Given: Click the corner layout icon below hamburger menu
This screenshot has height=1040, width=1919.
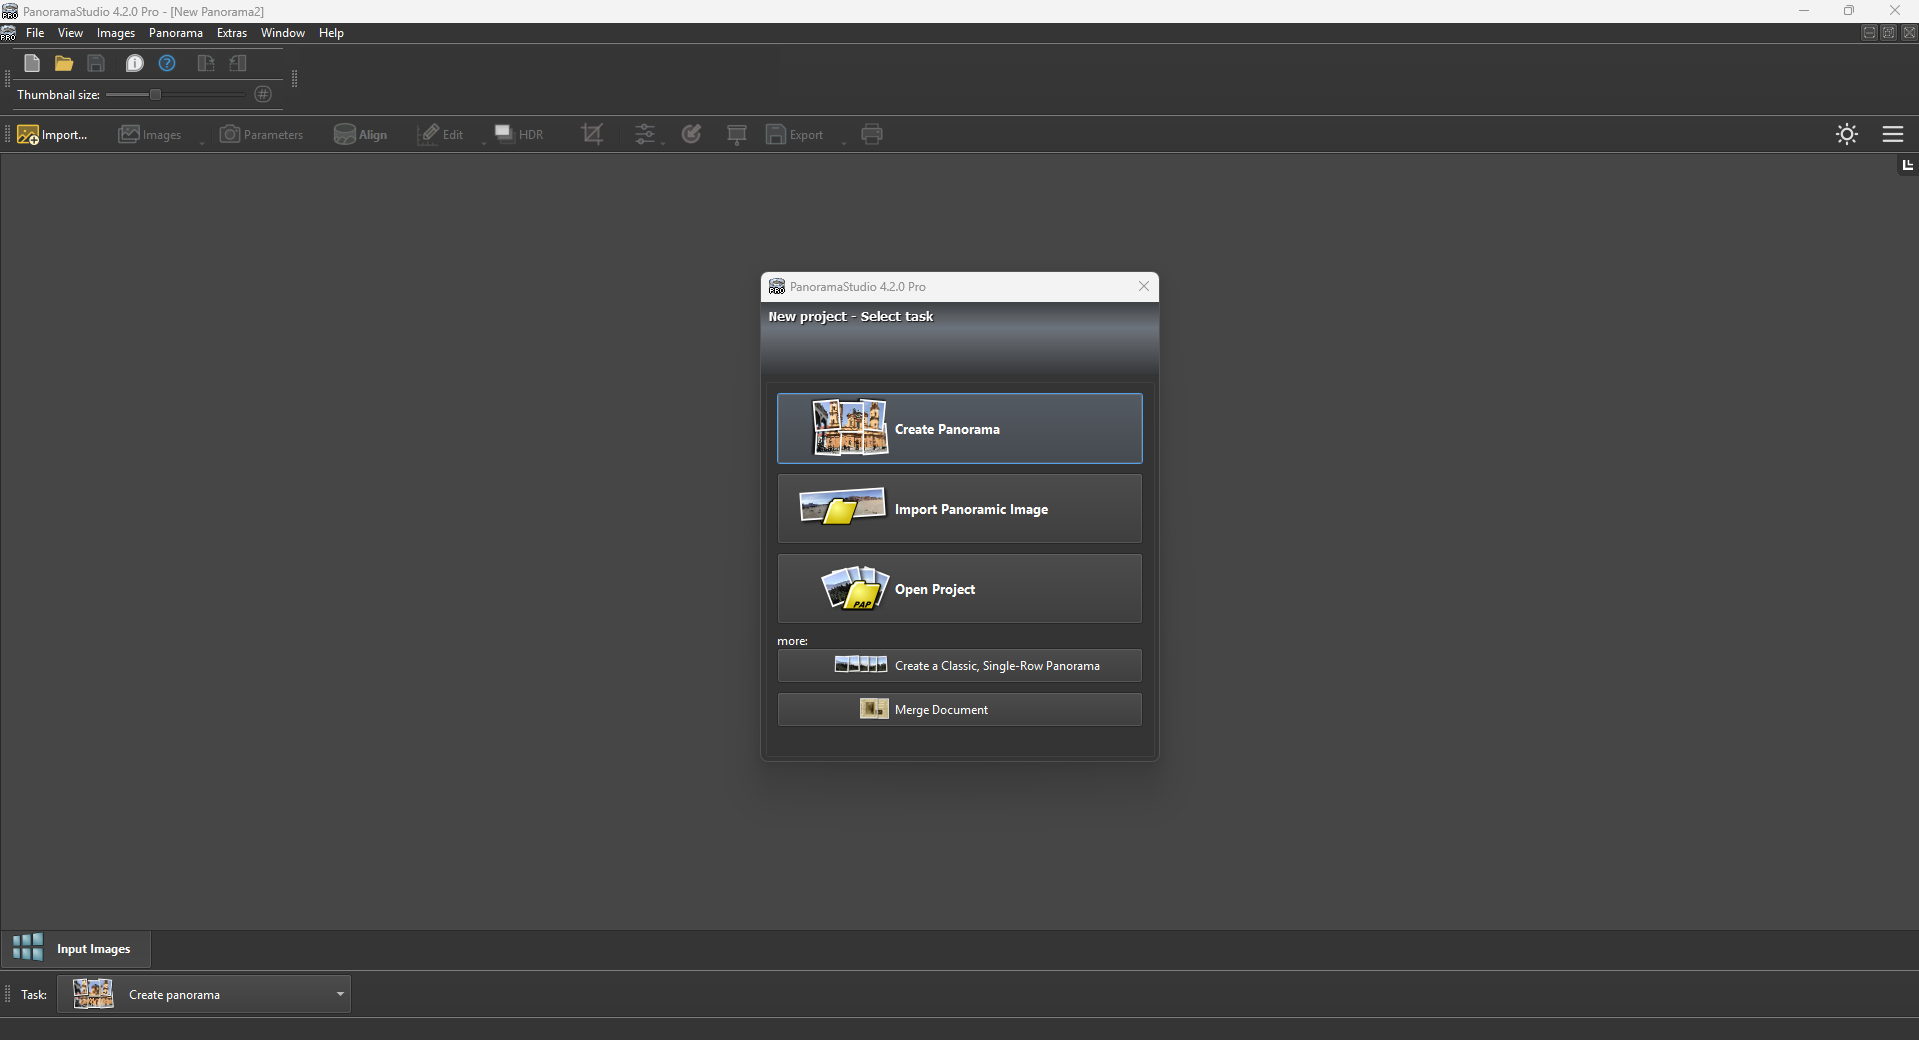Looking at the screenshot, I should [1907, 165].
